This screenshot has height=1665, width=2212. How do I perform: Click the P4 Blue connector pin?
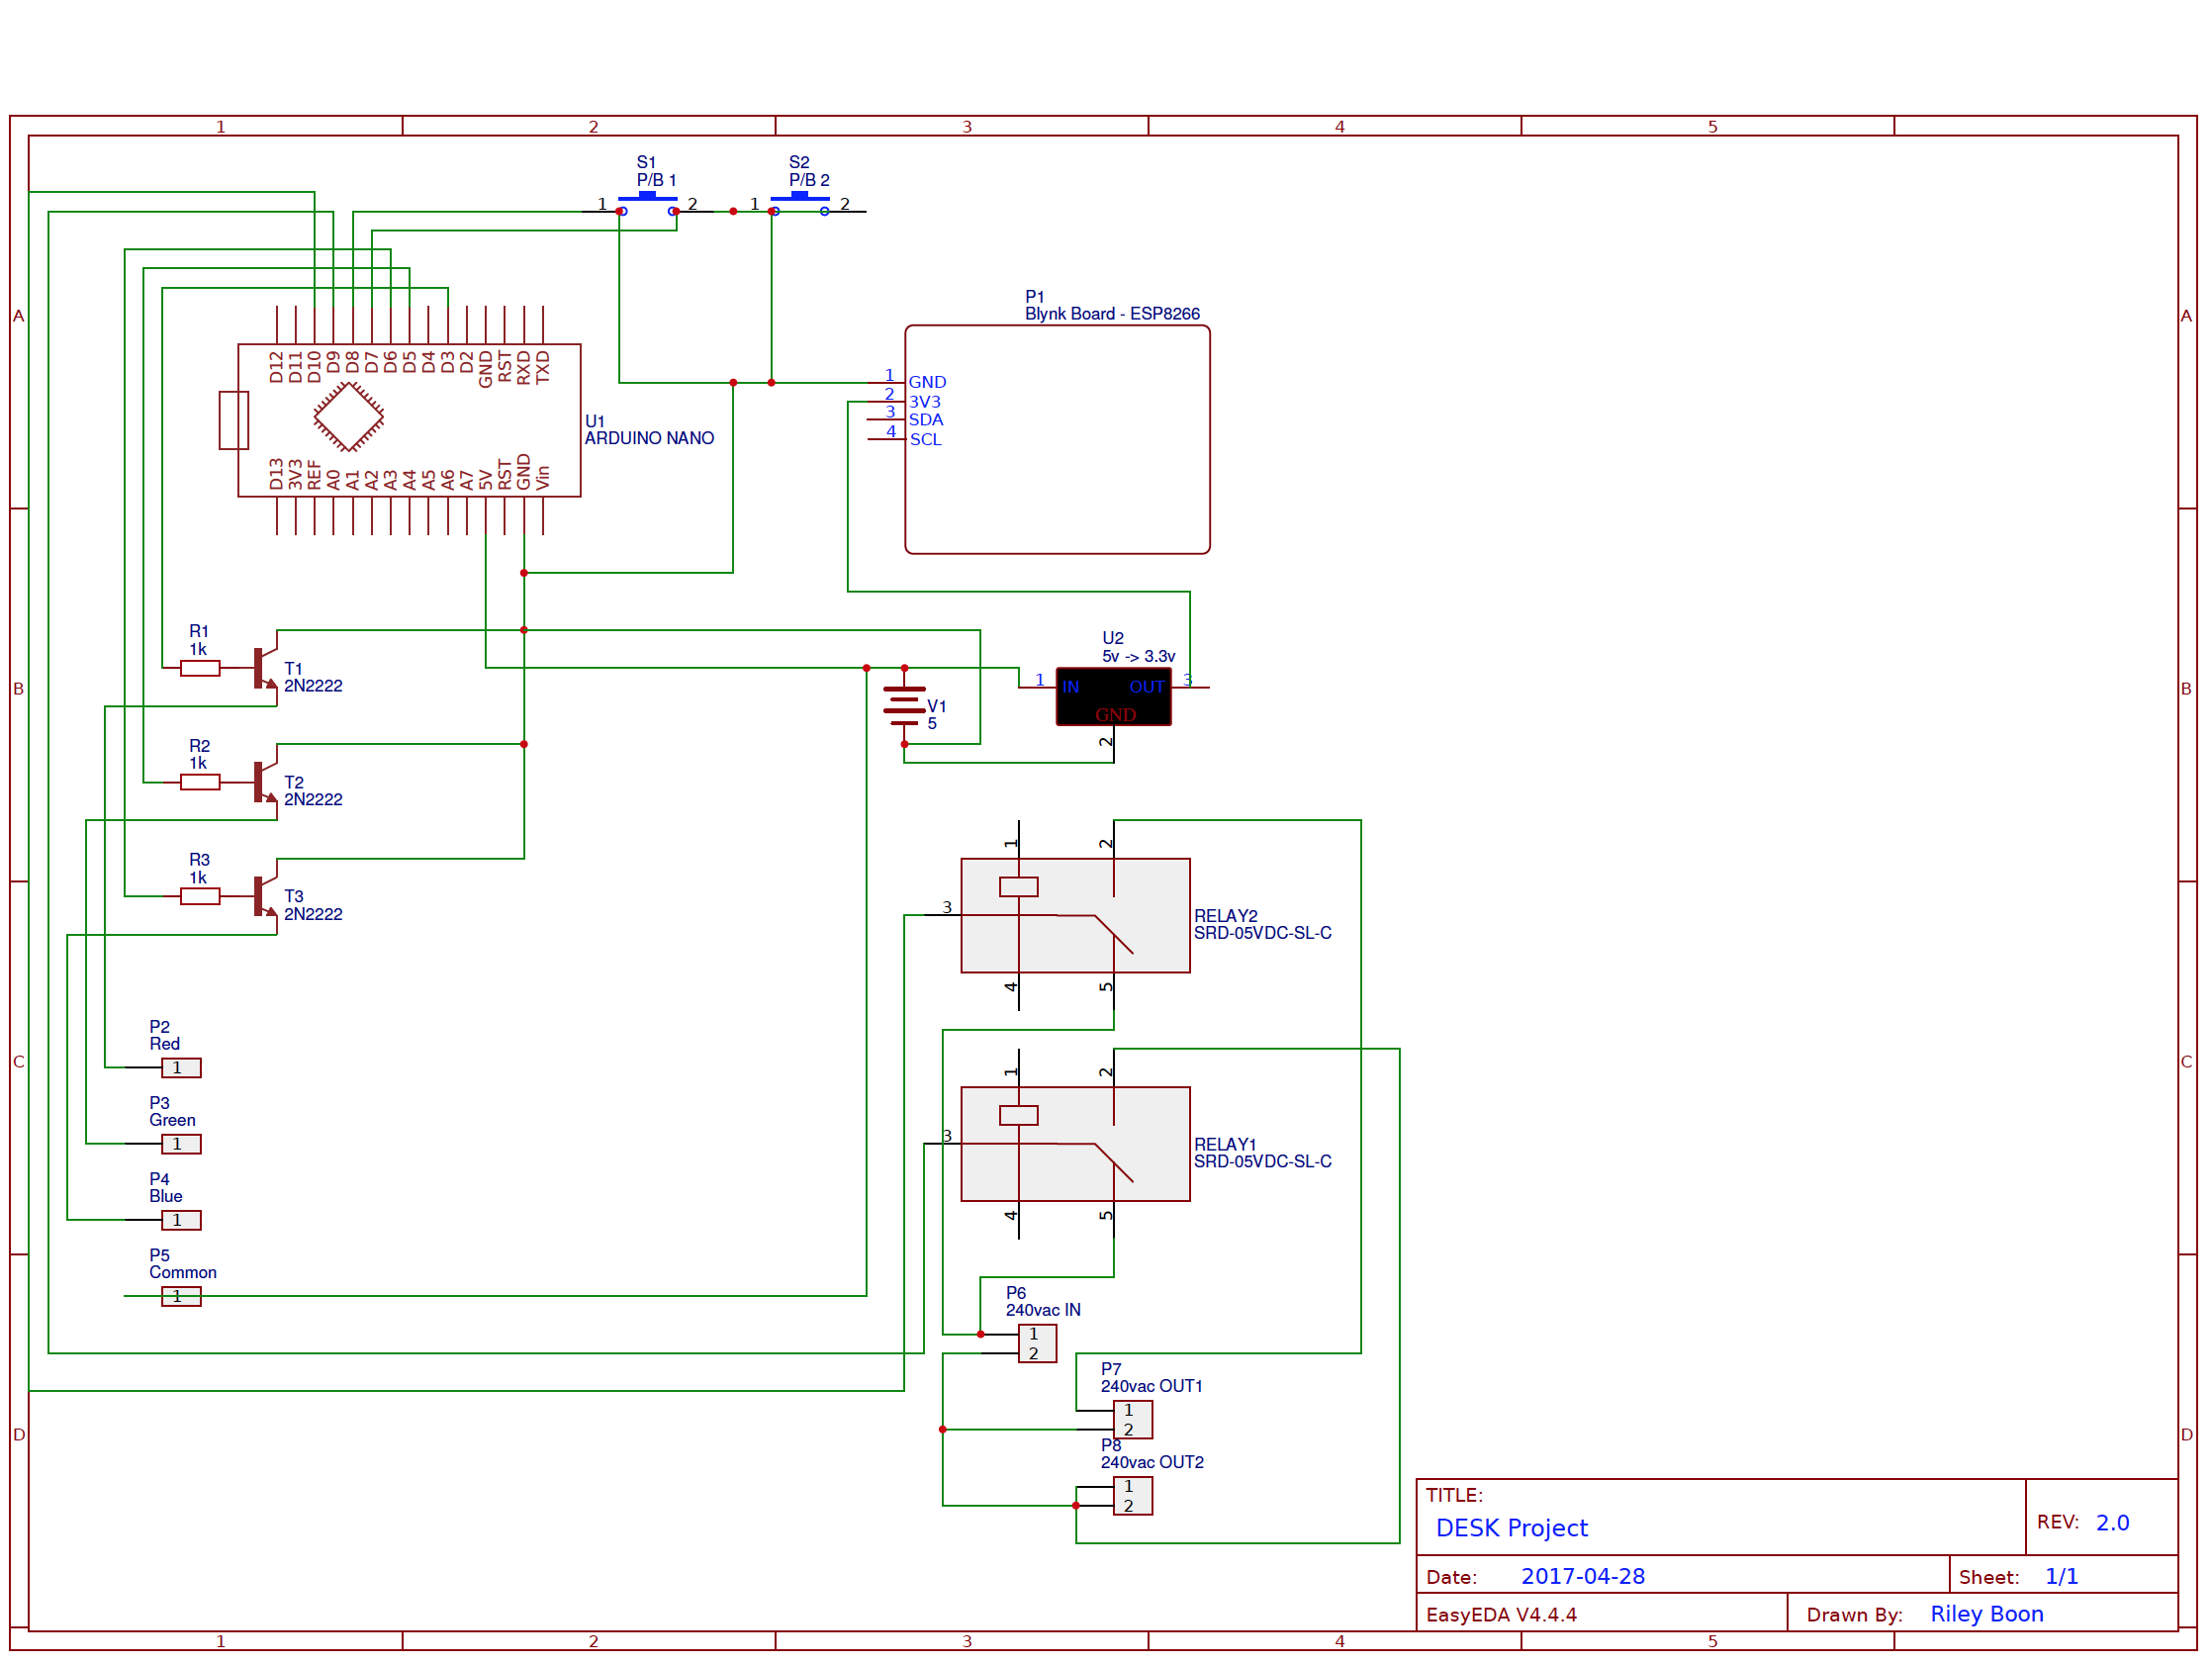pos(181,1222)
